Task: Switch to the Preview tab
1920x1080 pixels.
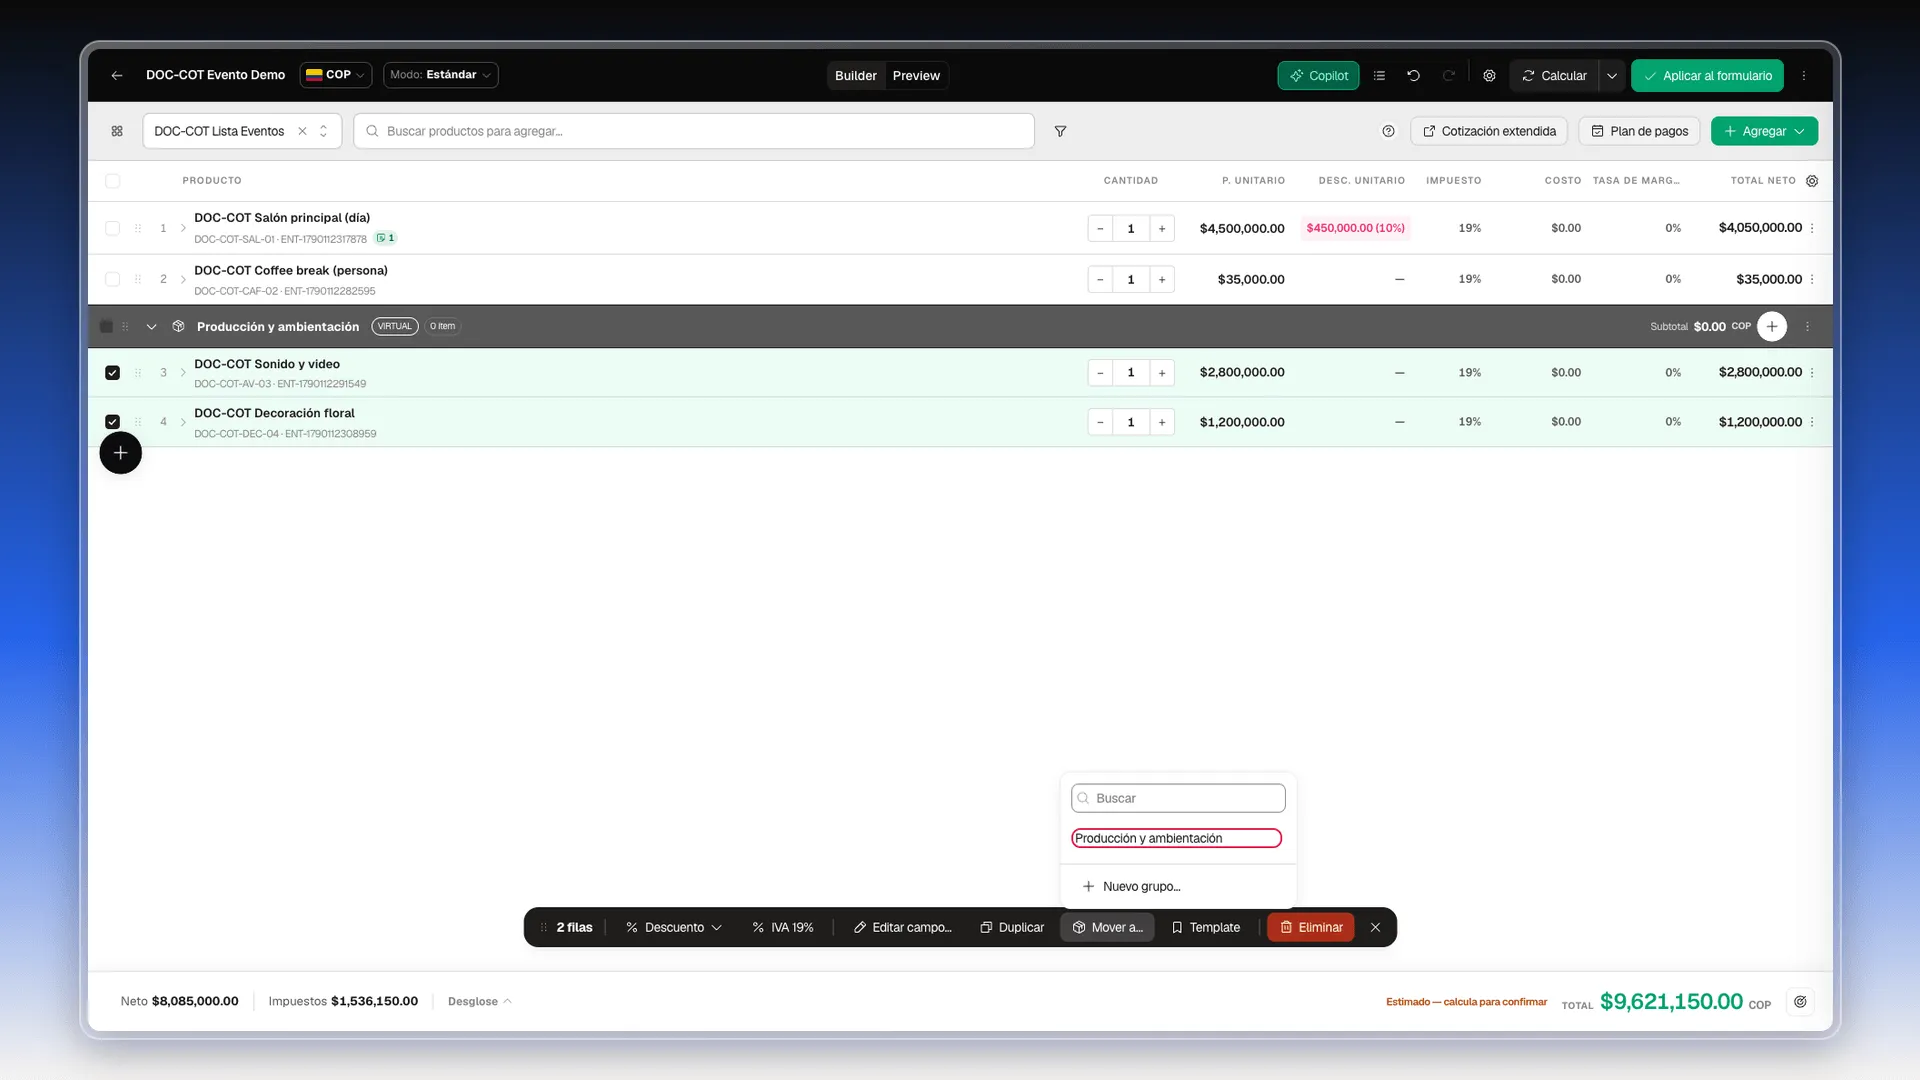Action: tap(916, 75)
